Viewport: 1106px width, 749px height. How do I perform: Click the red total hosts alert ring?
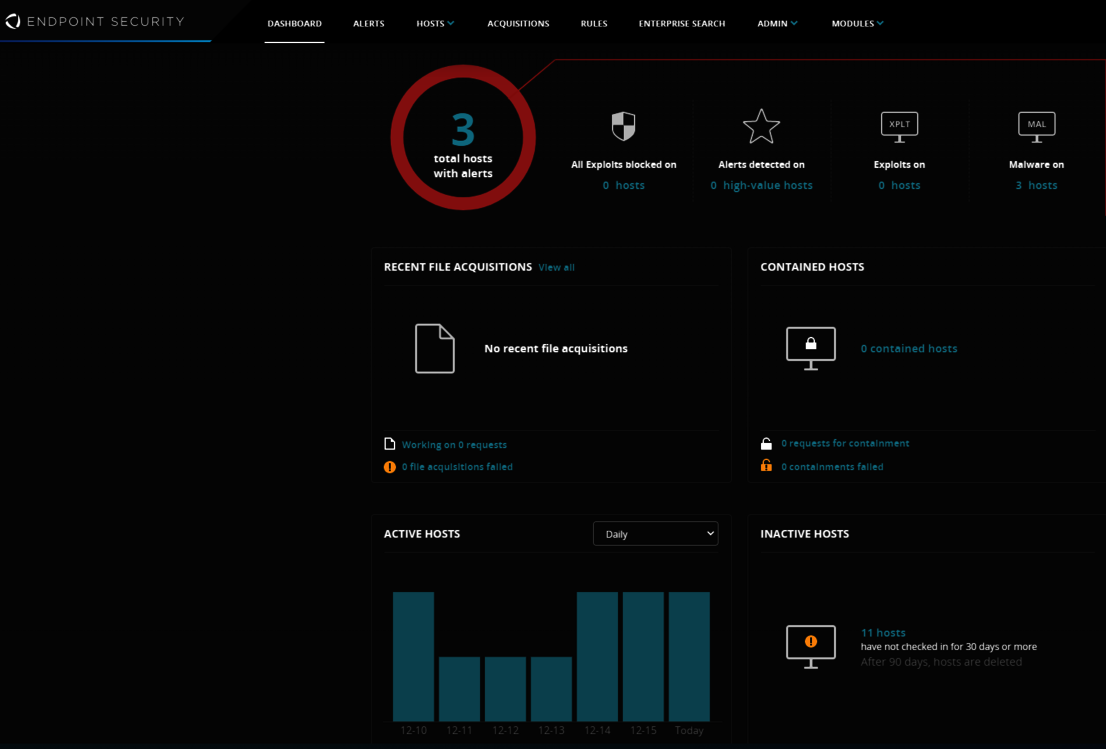(x=462, y=138)
